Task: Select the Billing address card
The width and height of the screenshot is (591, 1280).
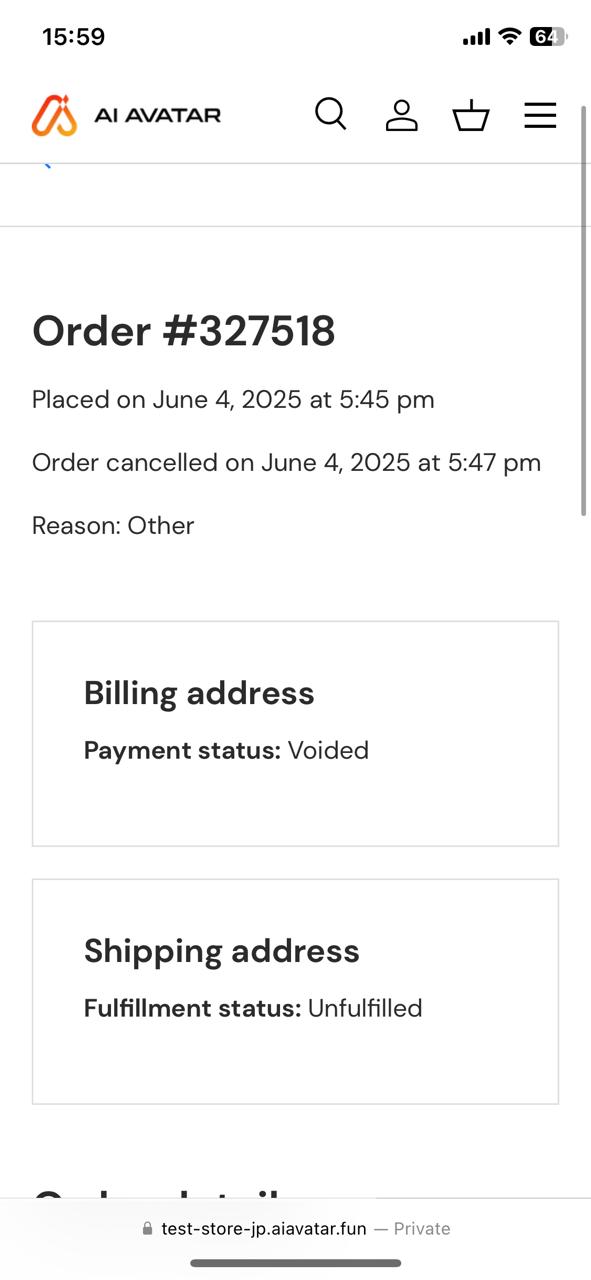Action: [x=295, y=734]
